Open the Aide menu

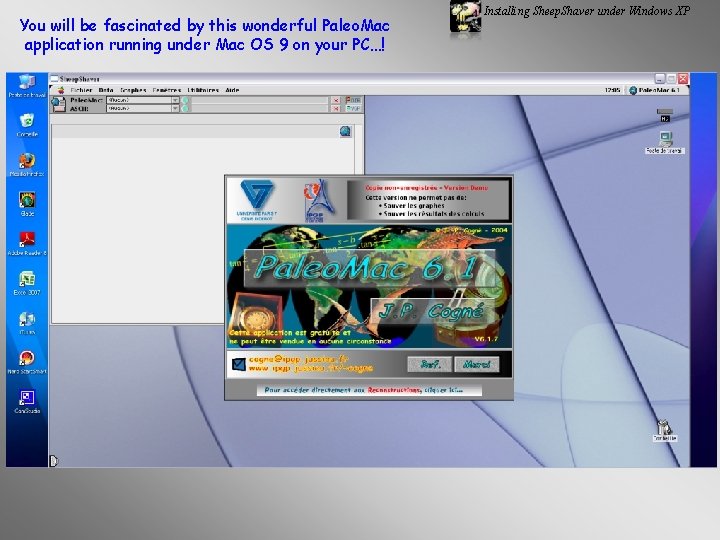pyautogui.click(x=232, y=90)
